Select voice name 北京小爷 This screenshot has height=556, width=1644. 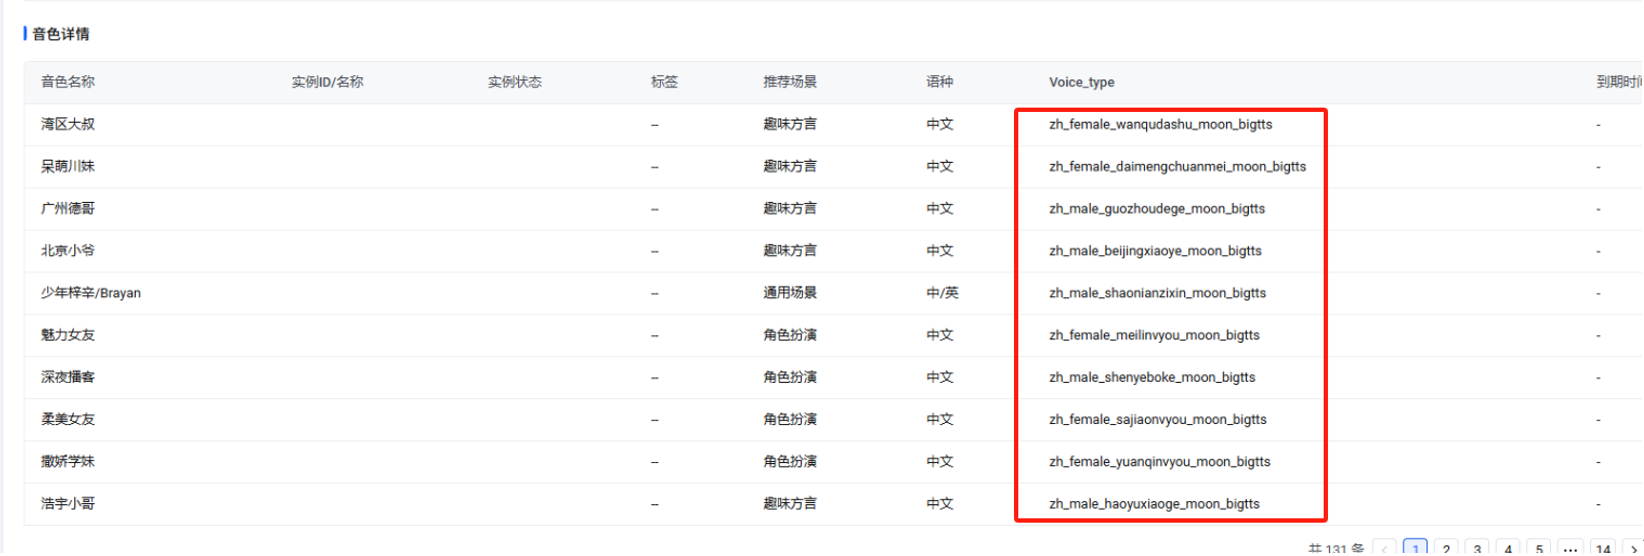[x=68, y=250]
